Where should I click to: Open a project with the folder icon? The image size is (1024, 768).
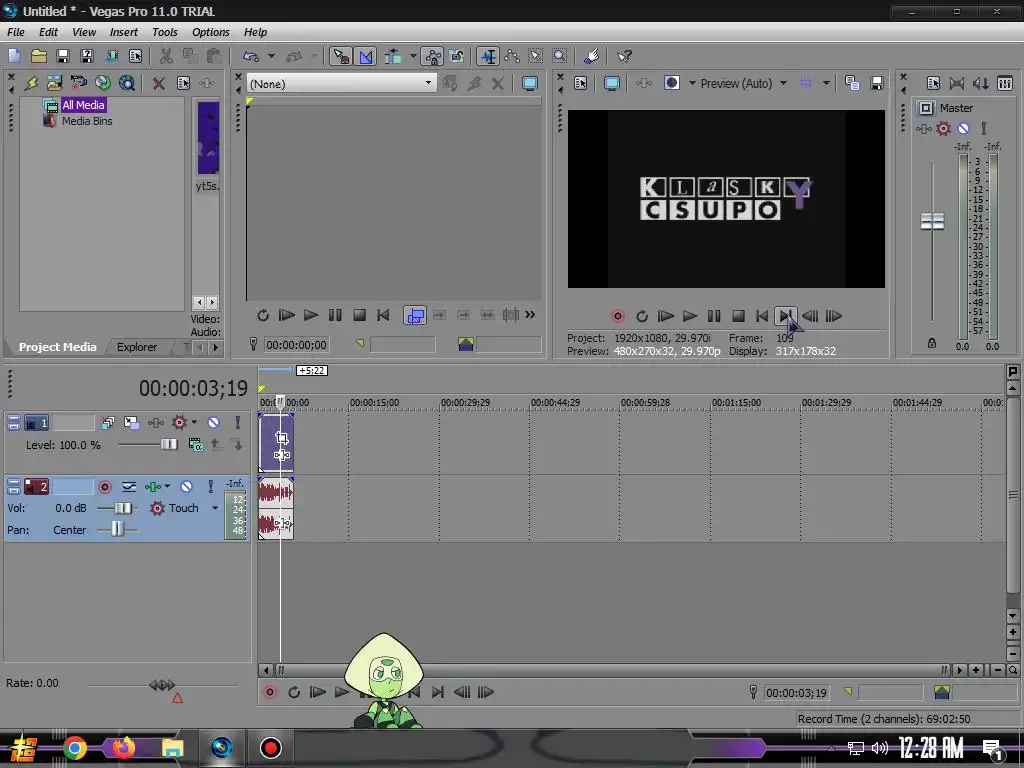pos(39,56)
